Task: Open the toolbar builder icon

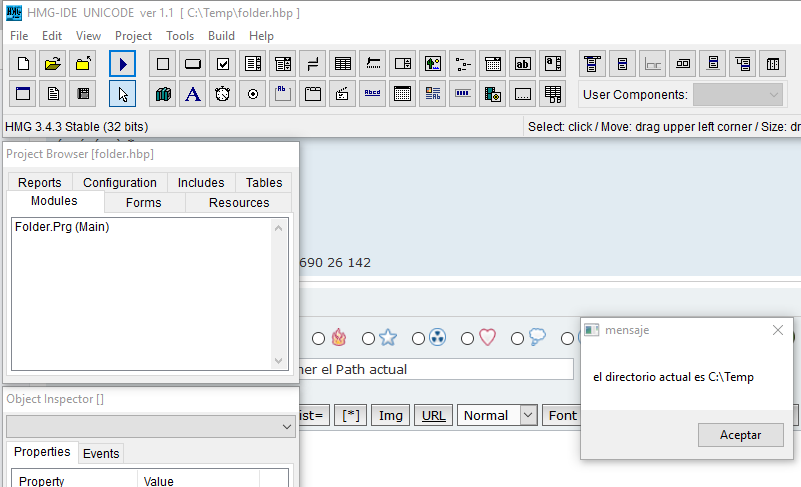Action: [x=682, y=64]
